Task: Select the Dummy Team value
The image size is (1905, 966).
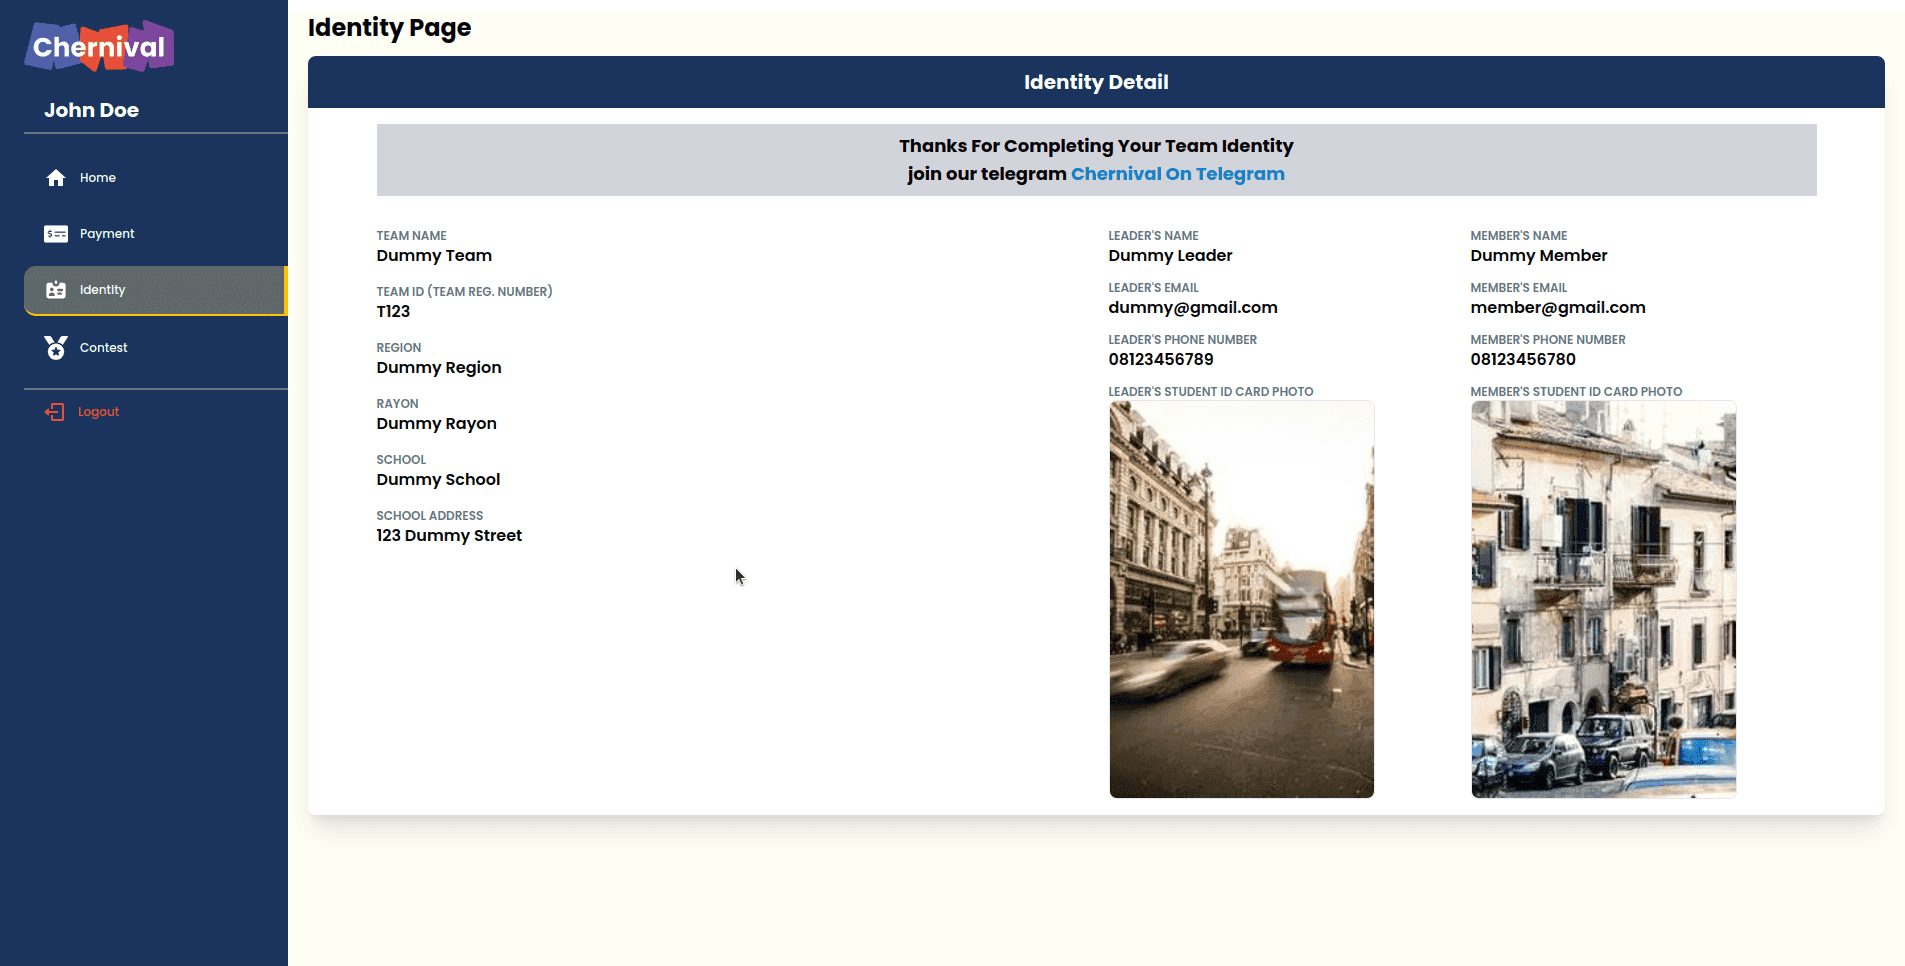Action: coord(434,256)
